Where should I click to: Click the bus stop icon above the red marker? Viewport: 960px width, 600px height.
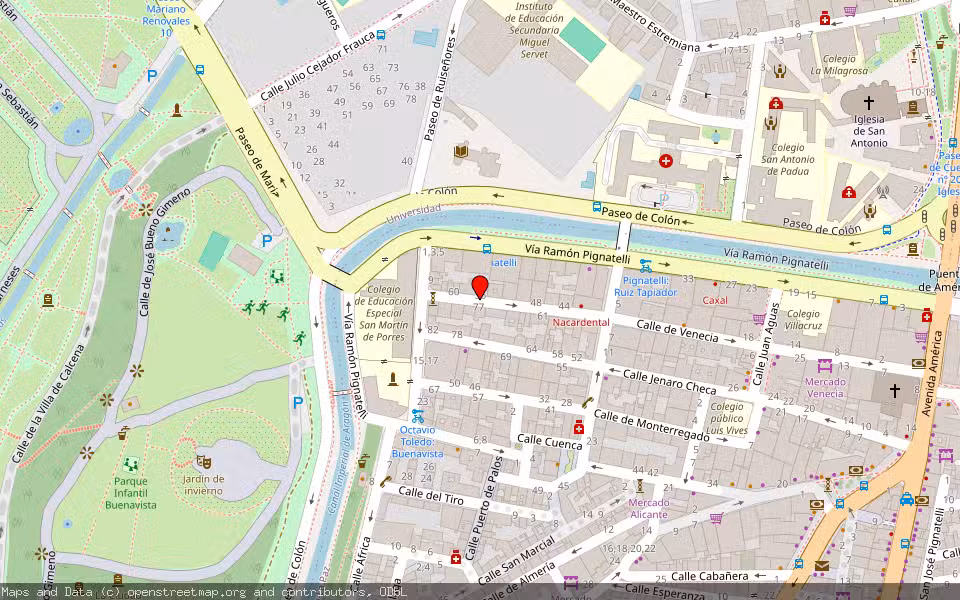coord(487,249)
